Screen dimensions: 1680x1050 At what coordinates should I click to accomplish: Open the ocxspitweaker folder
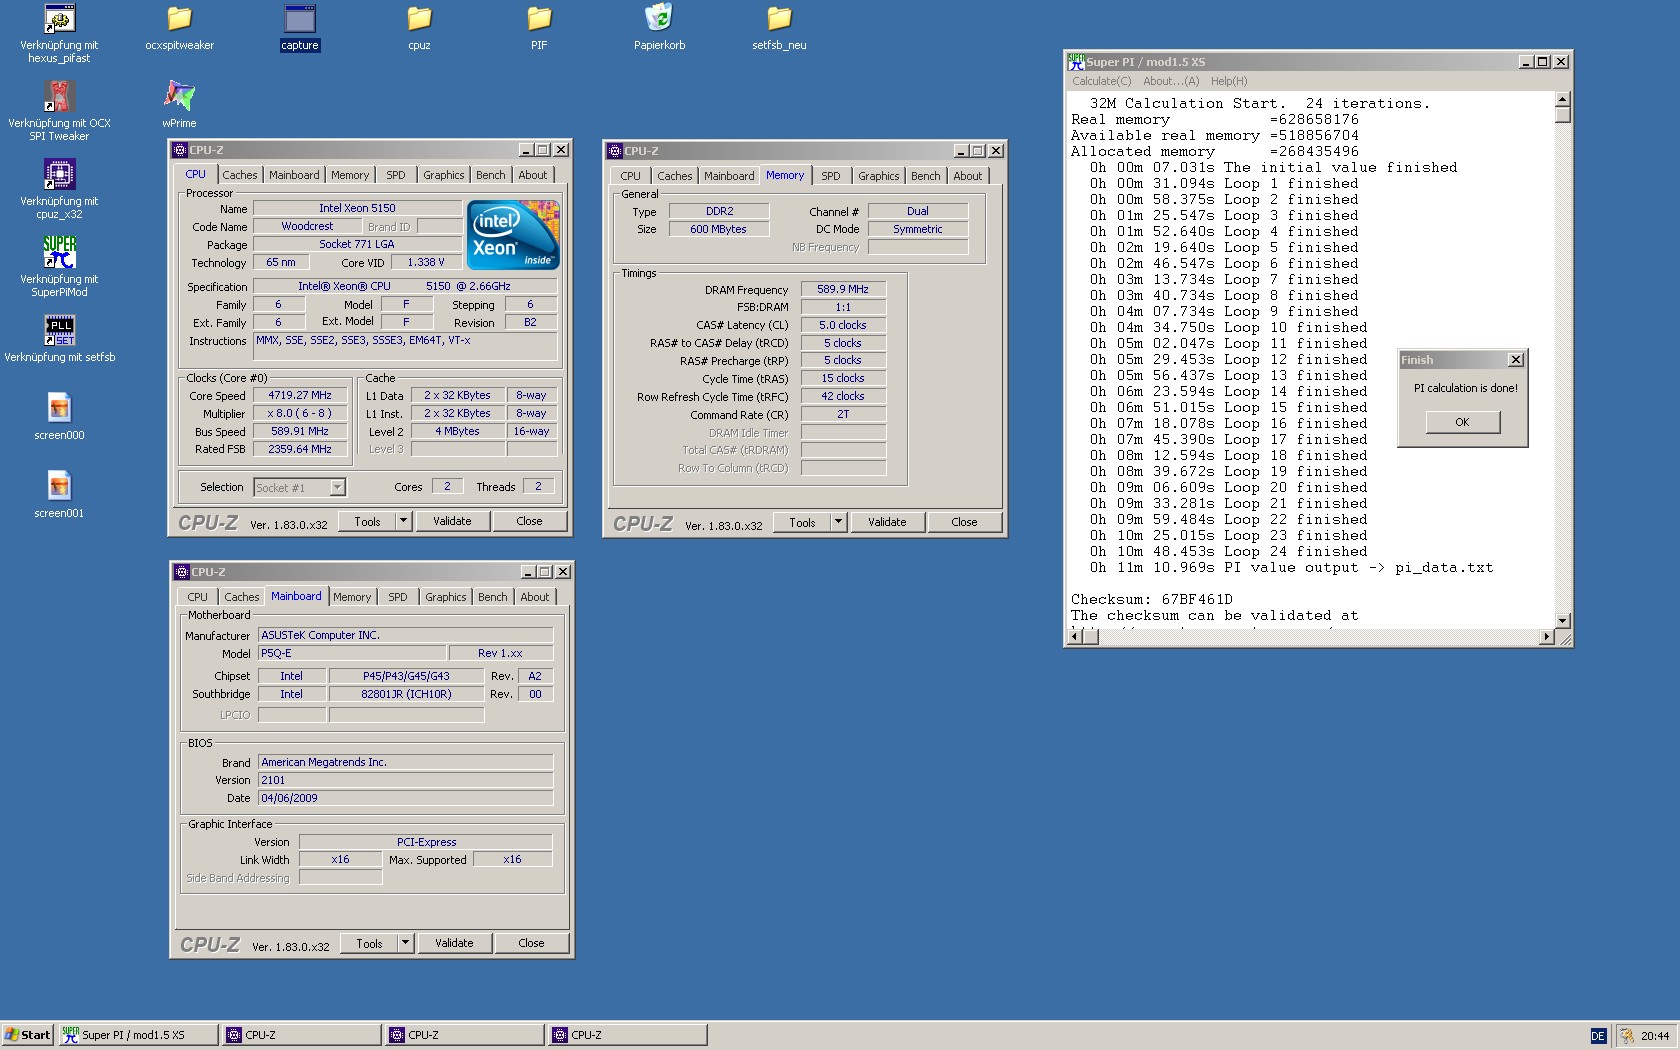coord(179,19)
